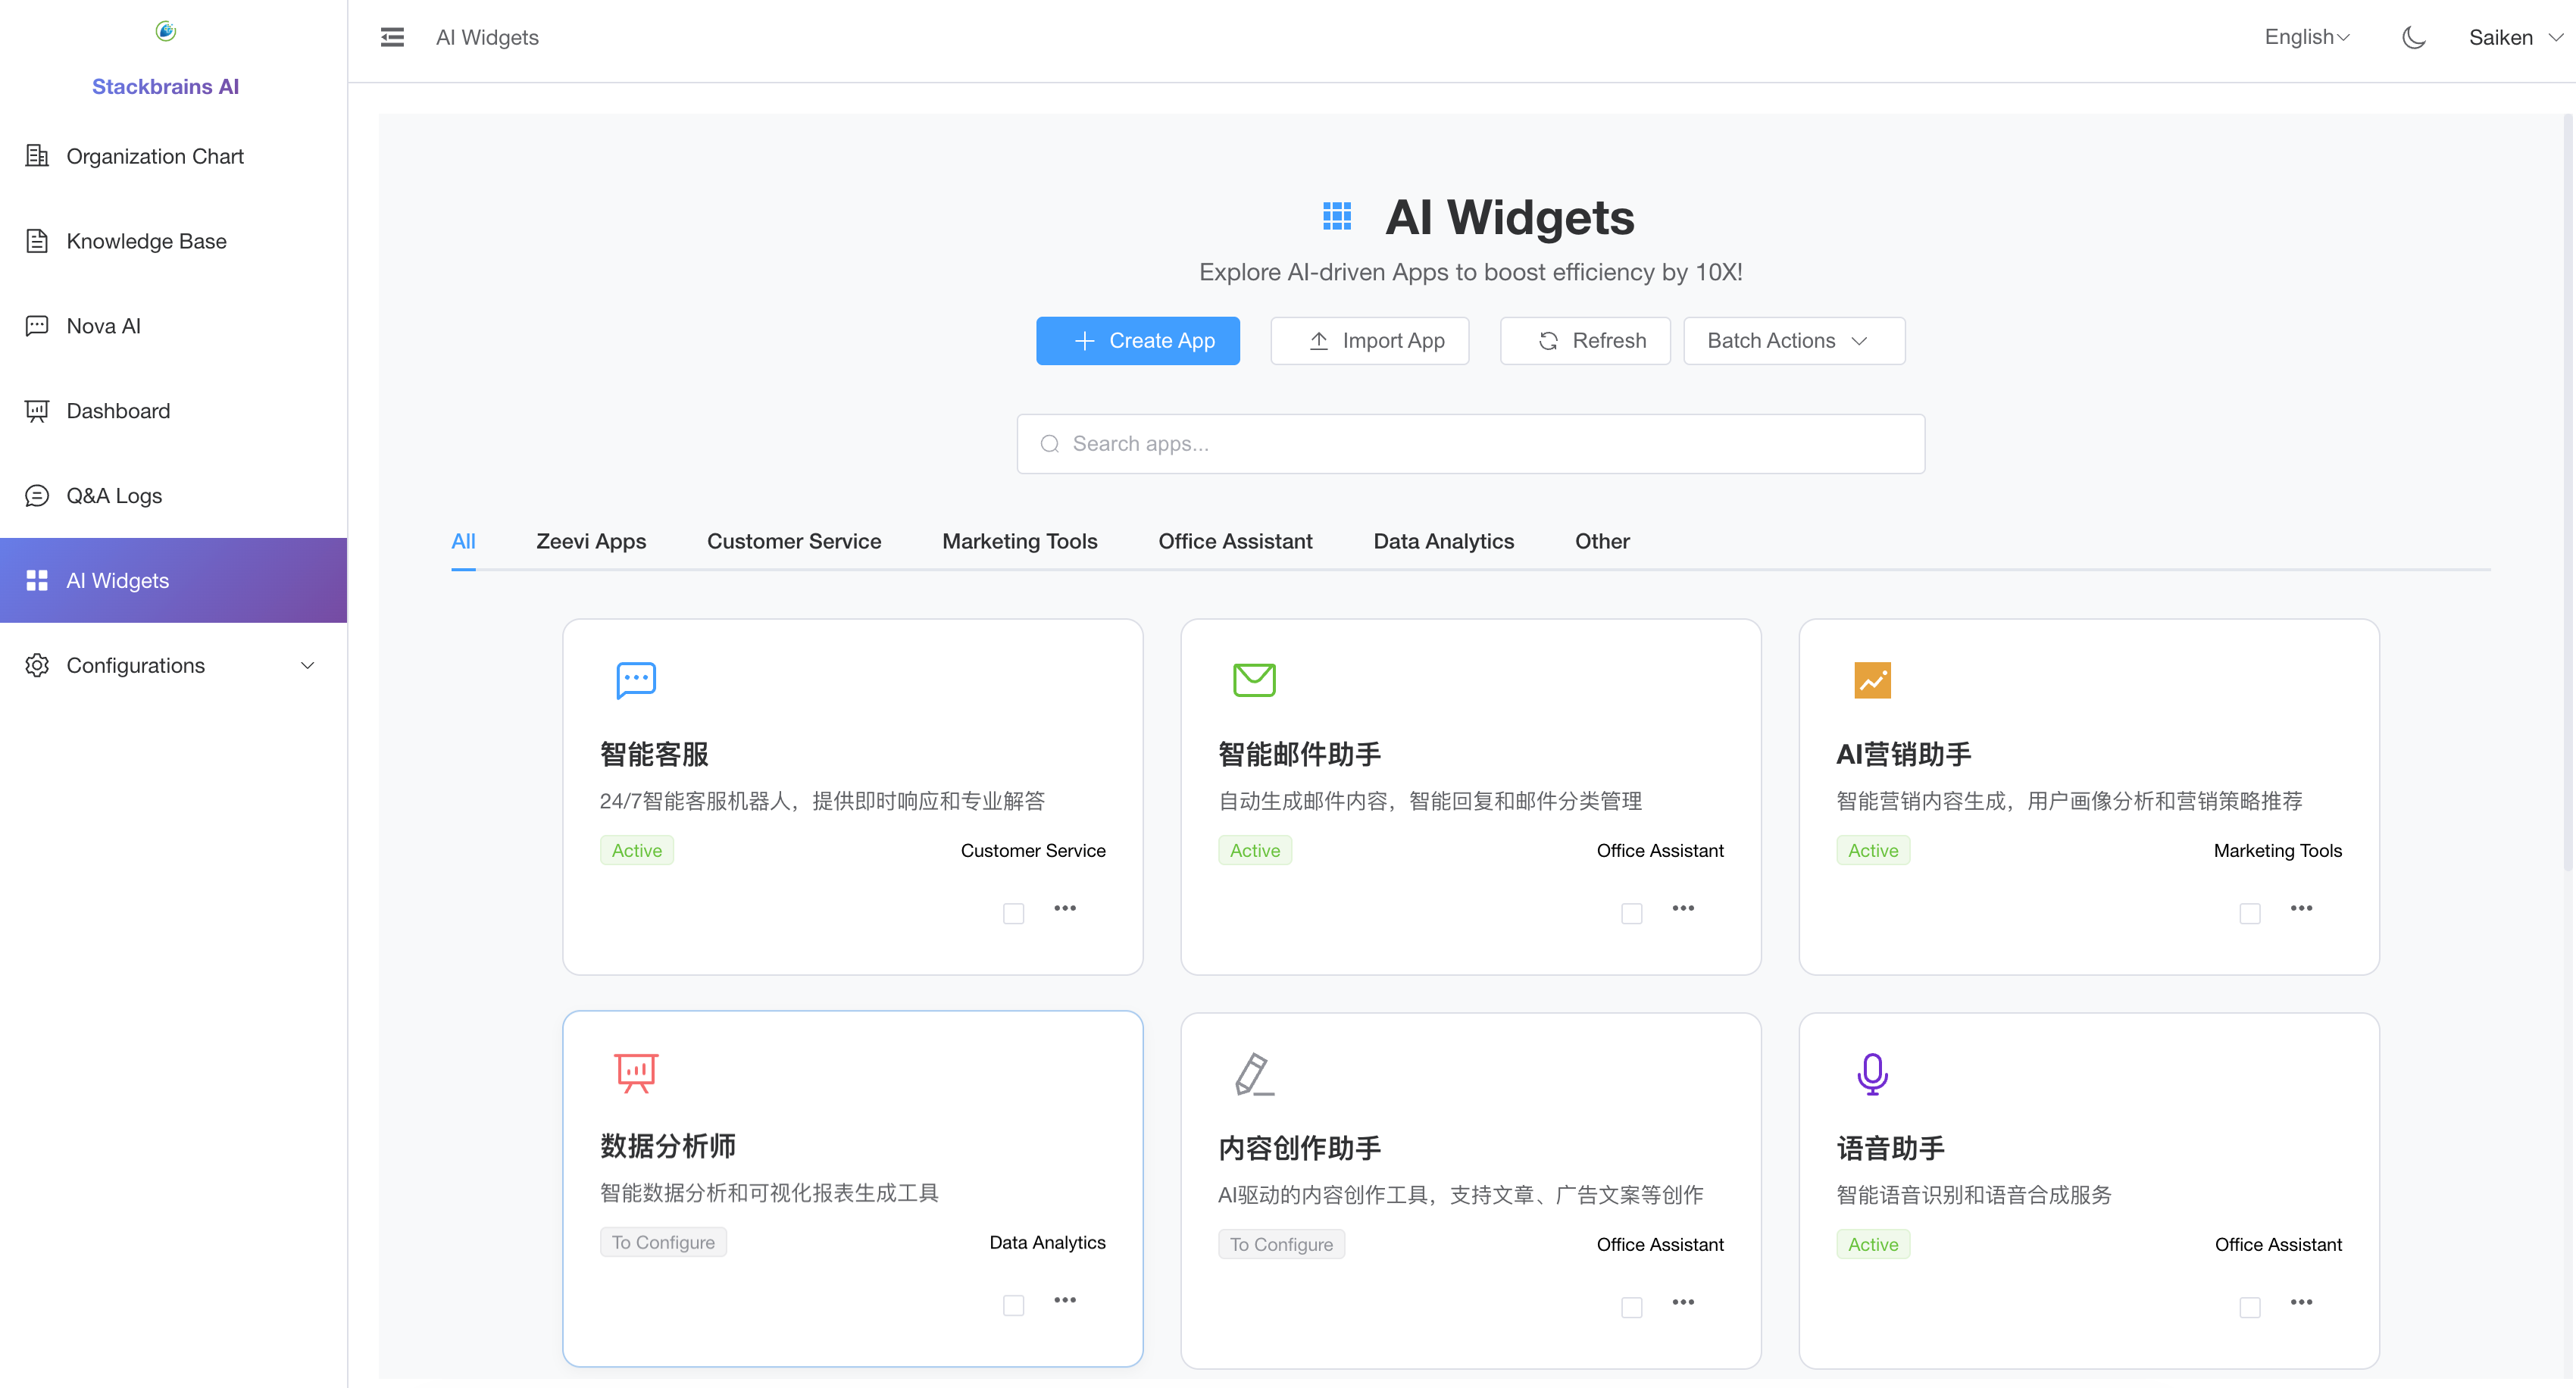Open the Batch Actions dropdown
2576x1388 pixels.
point(1793,340)
